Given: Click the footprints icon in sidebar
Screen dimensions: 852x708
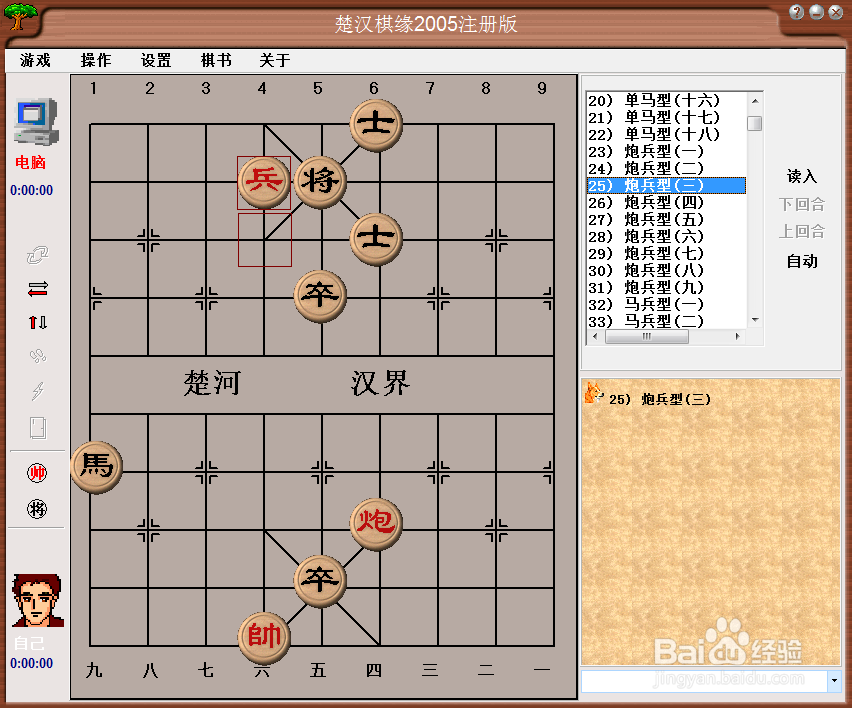Looking at the screenshot, I should pyautogui.click(x=37, y=356).
